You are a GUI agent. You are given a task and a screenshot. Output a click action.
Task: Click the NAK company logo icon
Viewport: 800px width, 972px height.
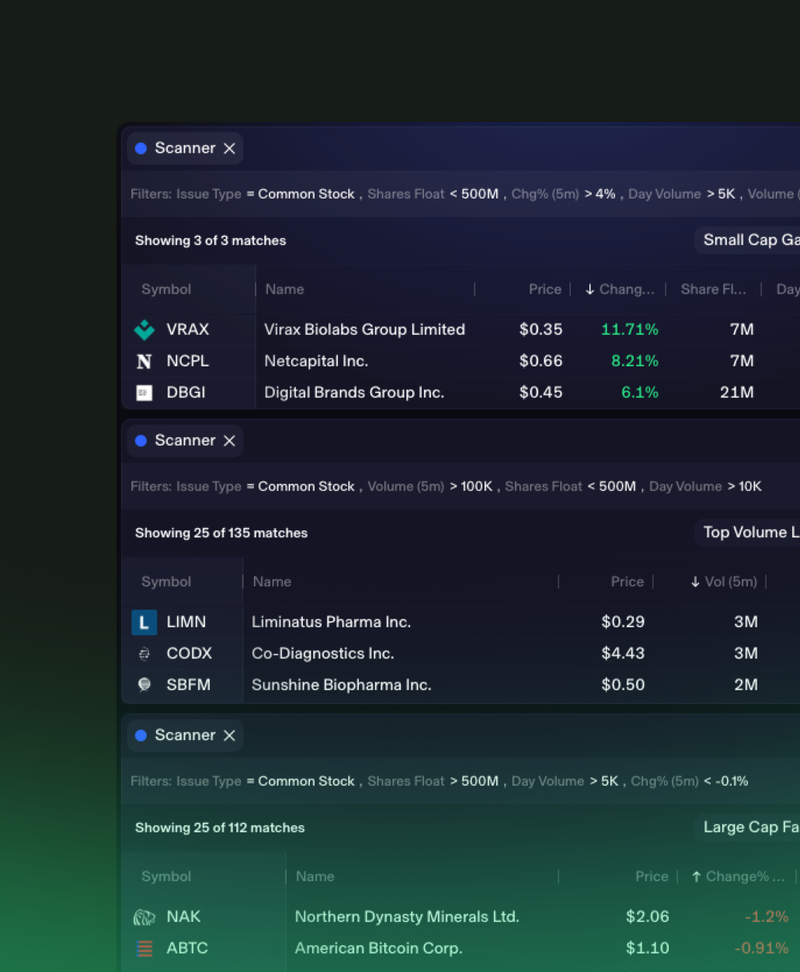coord(144,917)
